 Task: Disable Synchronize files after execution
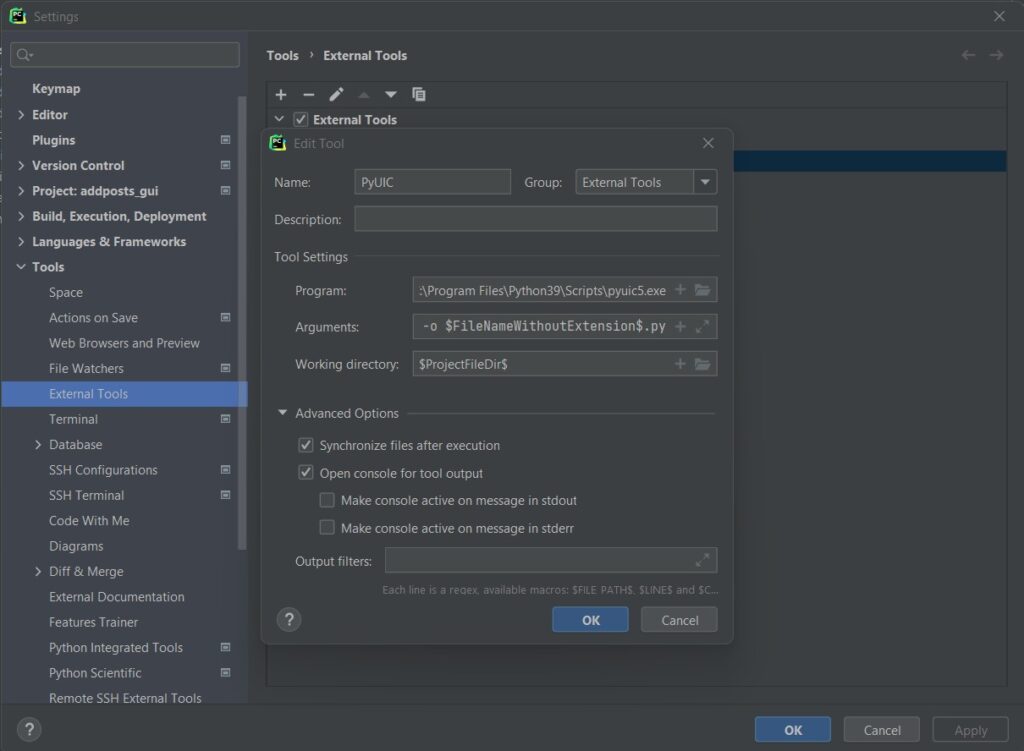pos(306,446)
